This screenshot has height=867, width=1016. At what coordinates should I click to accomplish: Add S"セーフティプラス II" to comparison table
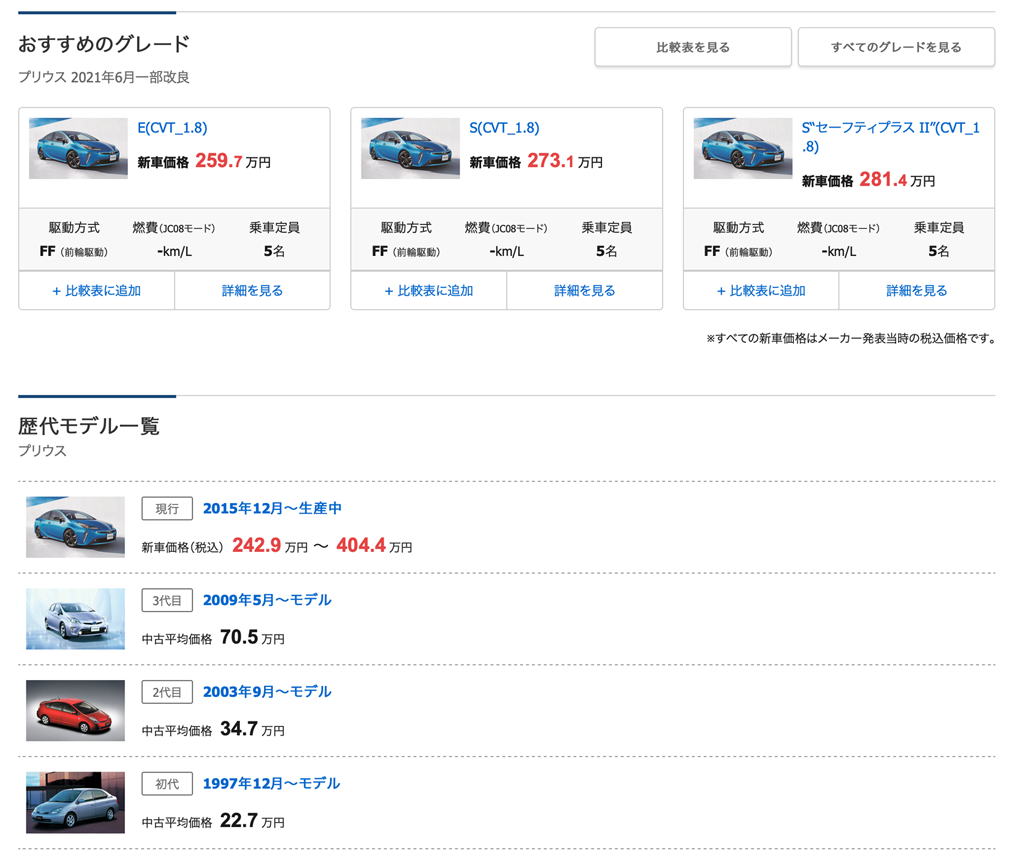[761, 290]
